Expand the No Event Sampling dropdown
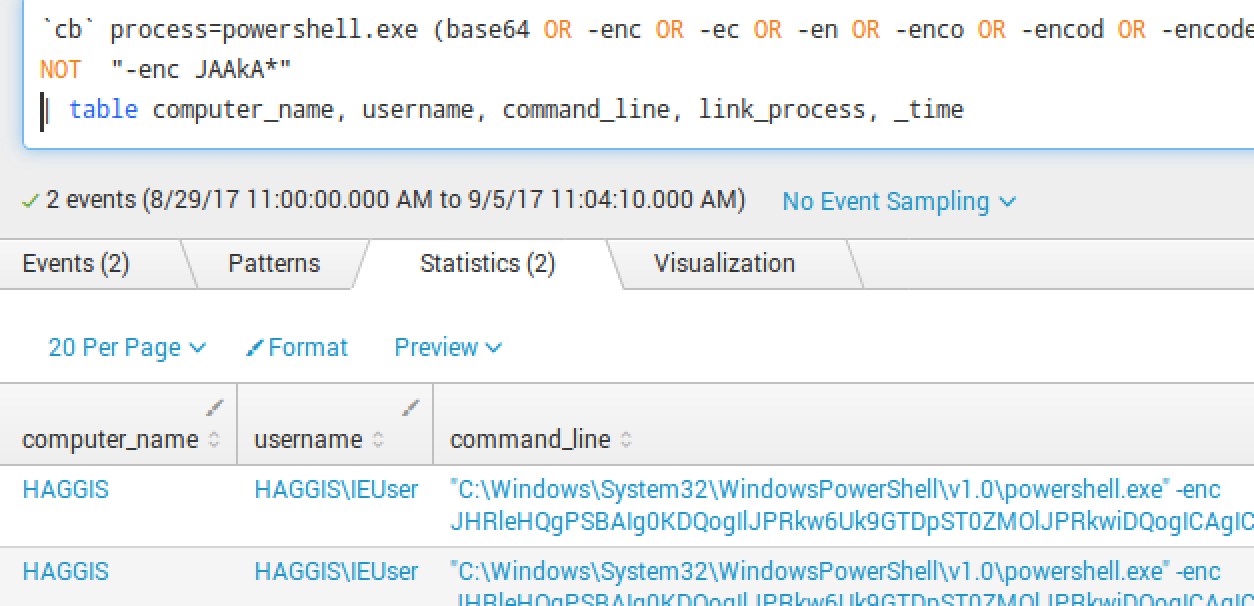Image resolution: width=1254 pixels, height=606 pixels. (x=898, y=201)
